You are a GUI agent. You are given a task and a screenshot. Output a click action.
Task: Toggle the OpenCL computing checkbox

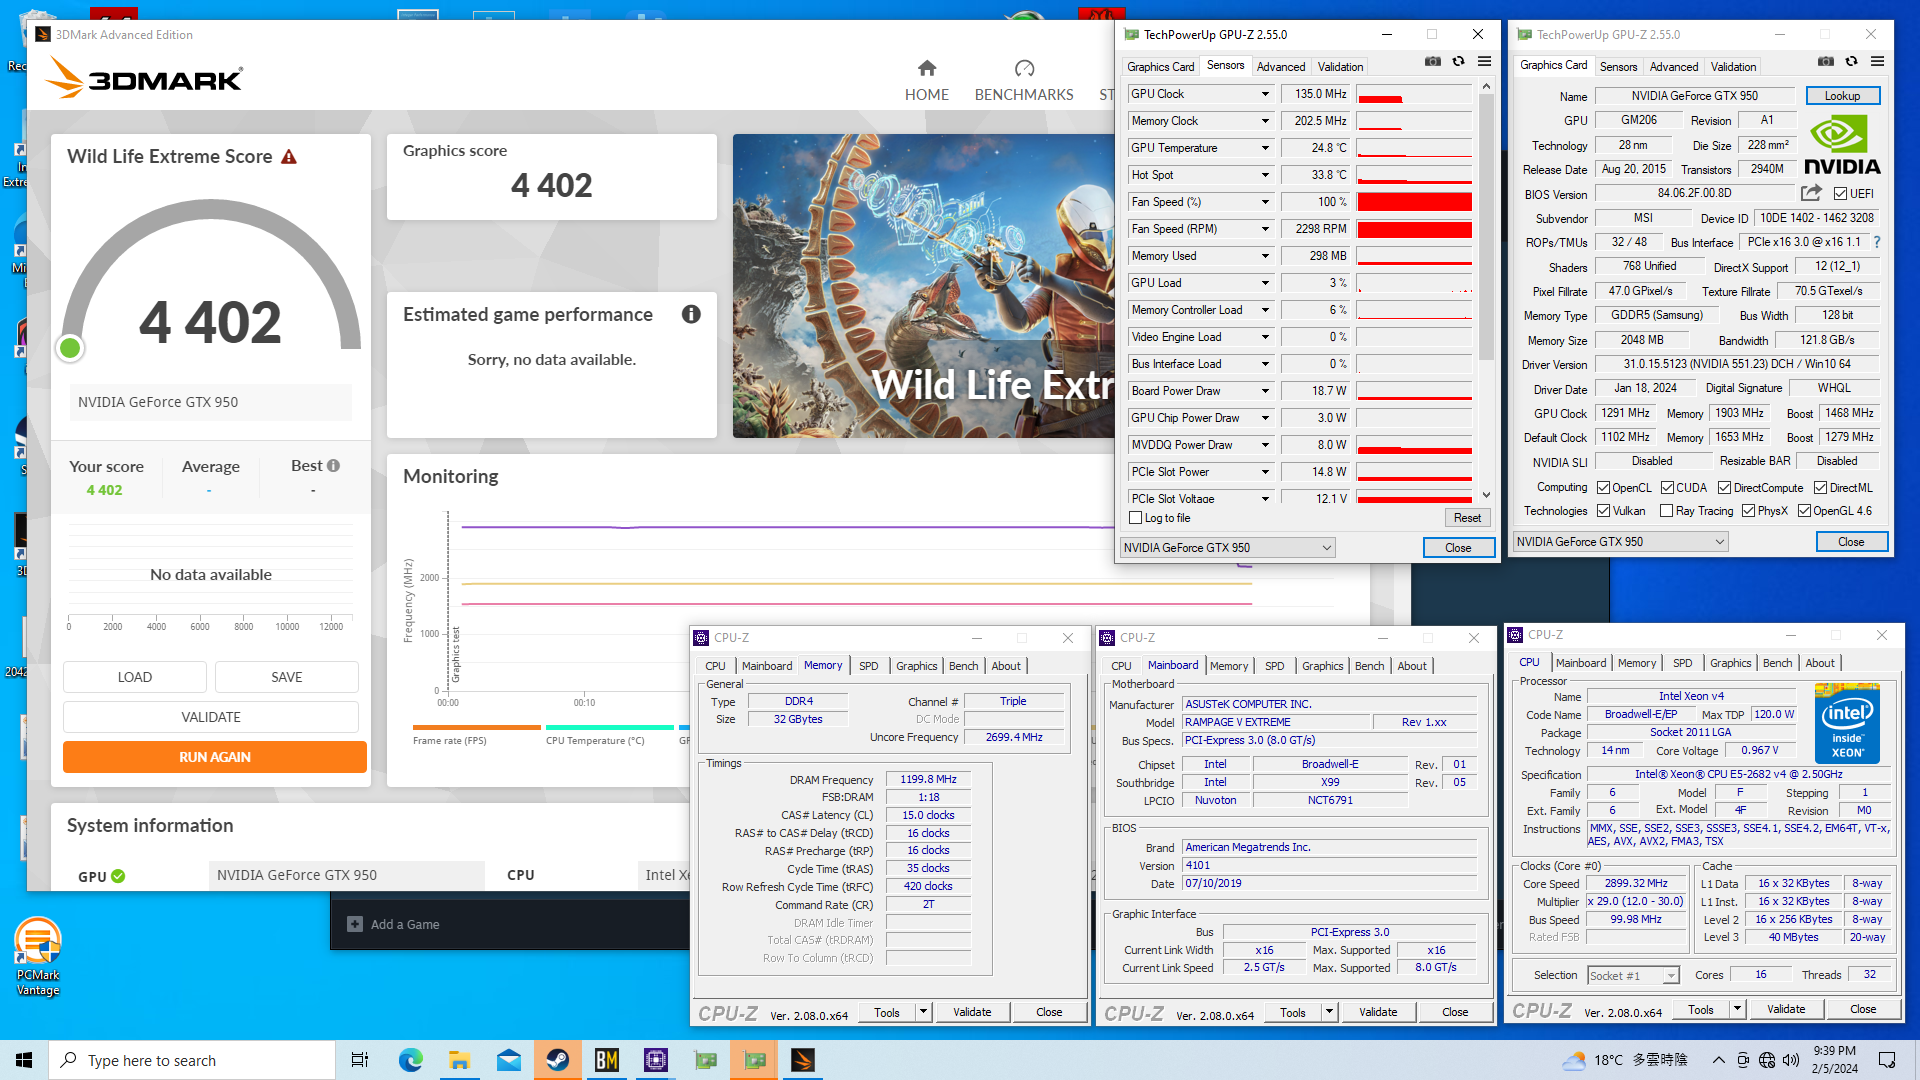coord(1603,488)
